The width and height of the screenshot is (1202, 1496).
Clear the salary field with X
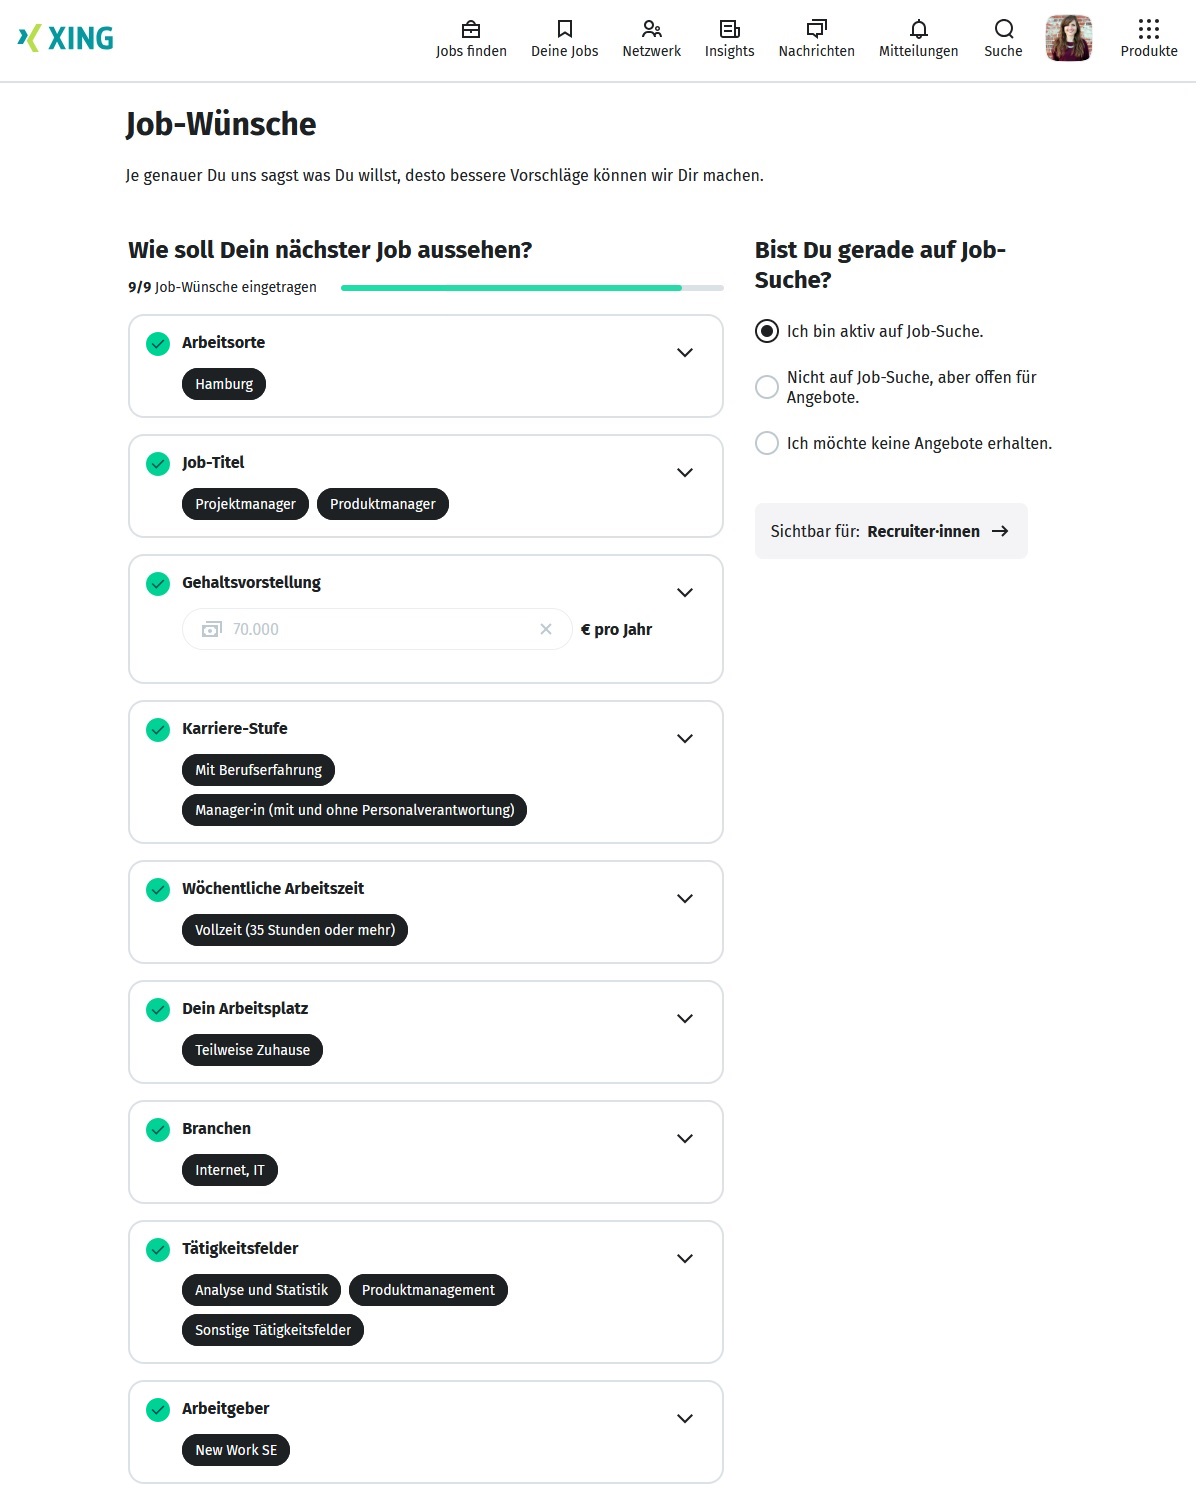pyautogui.click(x=546, y=629)
